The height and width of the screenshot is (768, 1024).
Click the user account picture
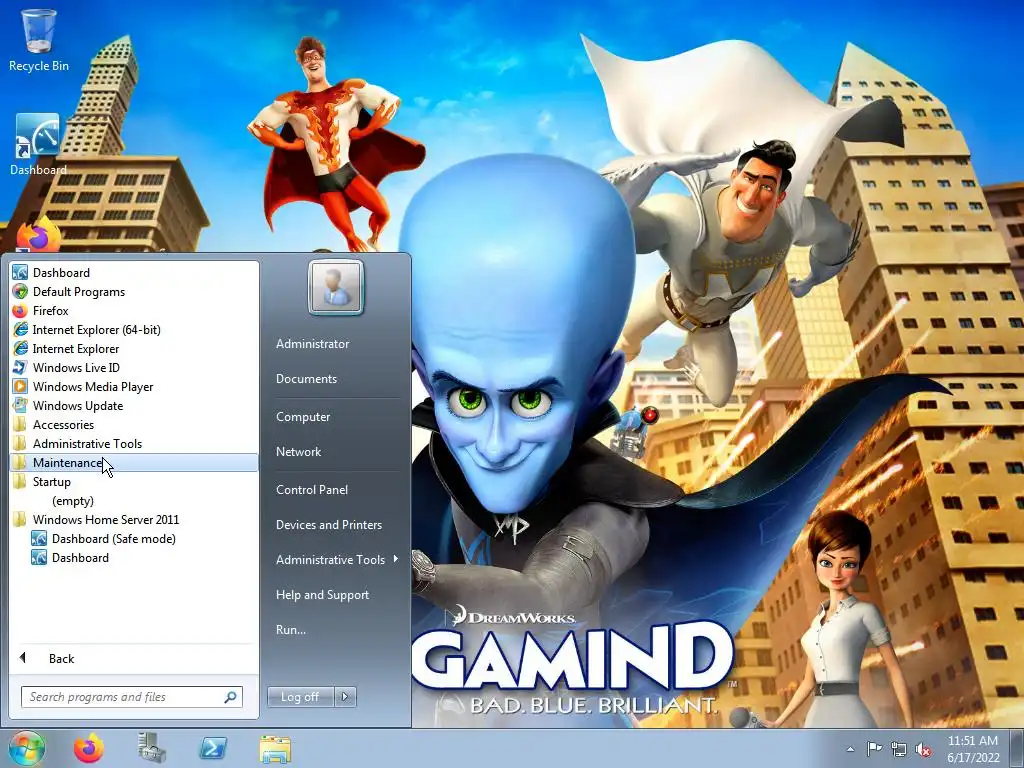tap(336, 287)
